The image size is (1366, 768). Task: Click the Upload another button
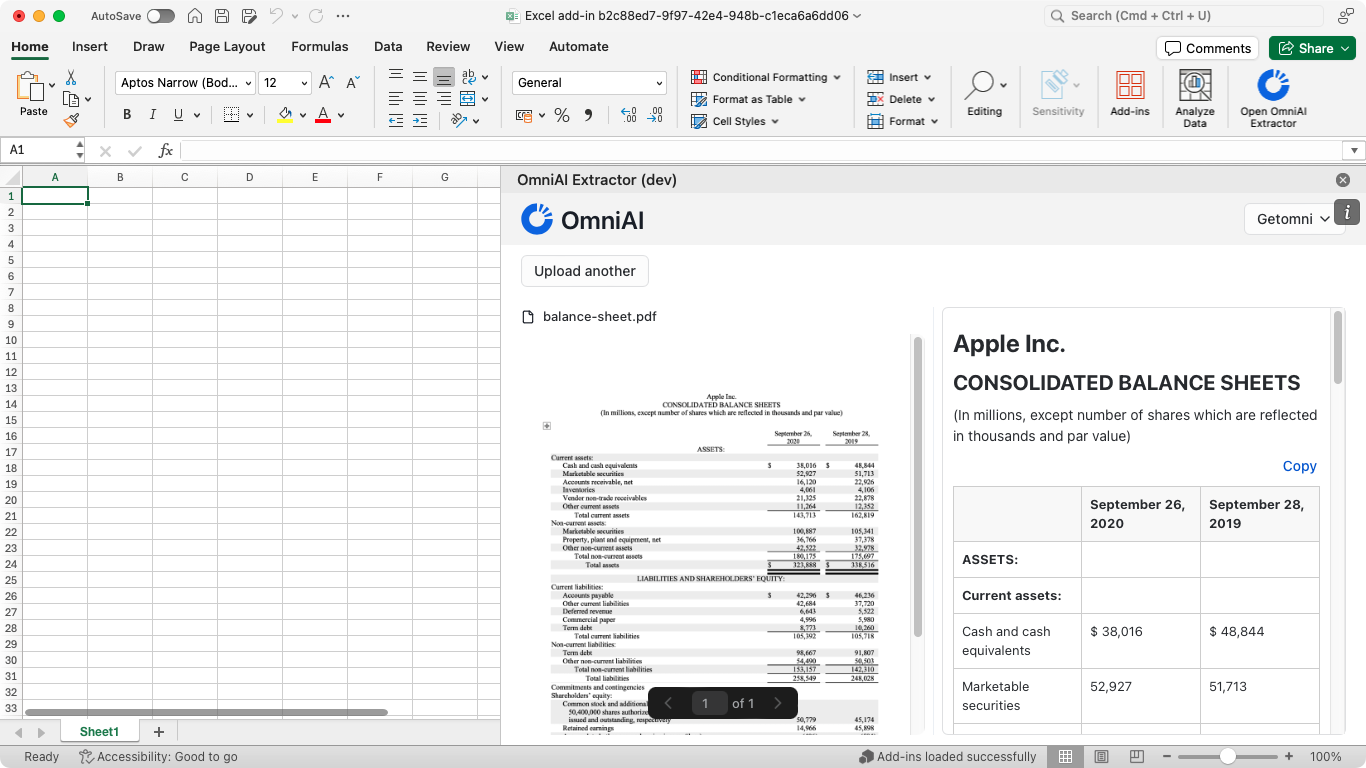(x=585, y=271)
